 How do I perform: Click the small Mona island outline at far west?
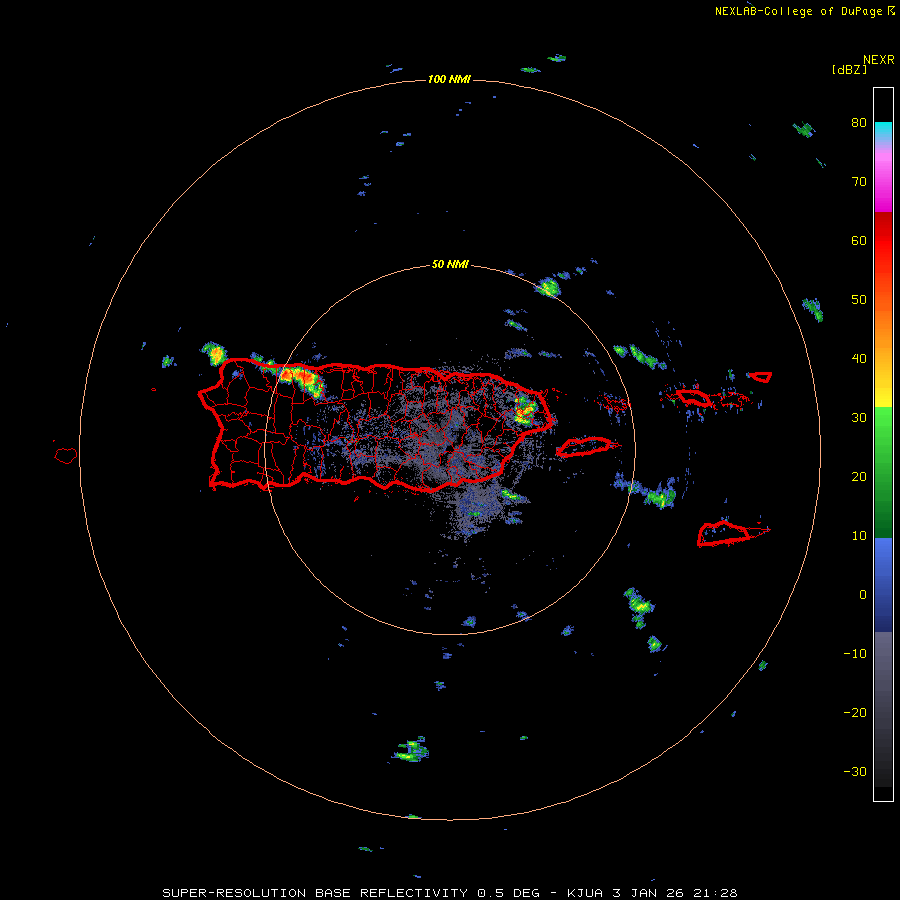pos(65,456)
